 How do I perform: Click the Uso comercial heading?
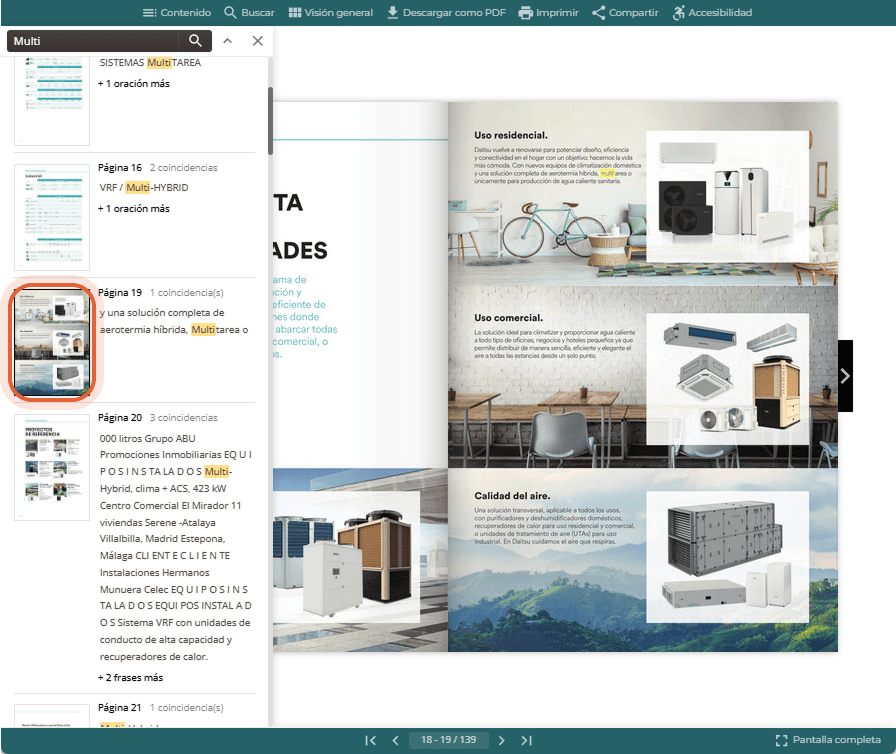509,318
